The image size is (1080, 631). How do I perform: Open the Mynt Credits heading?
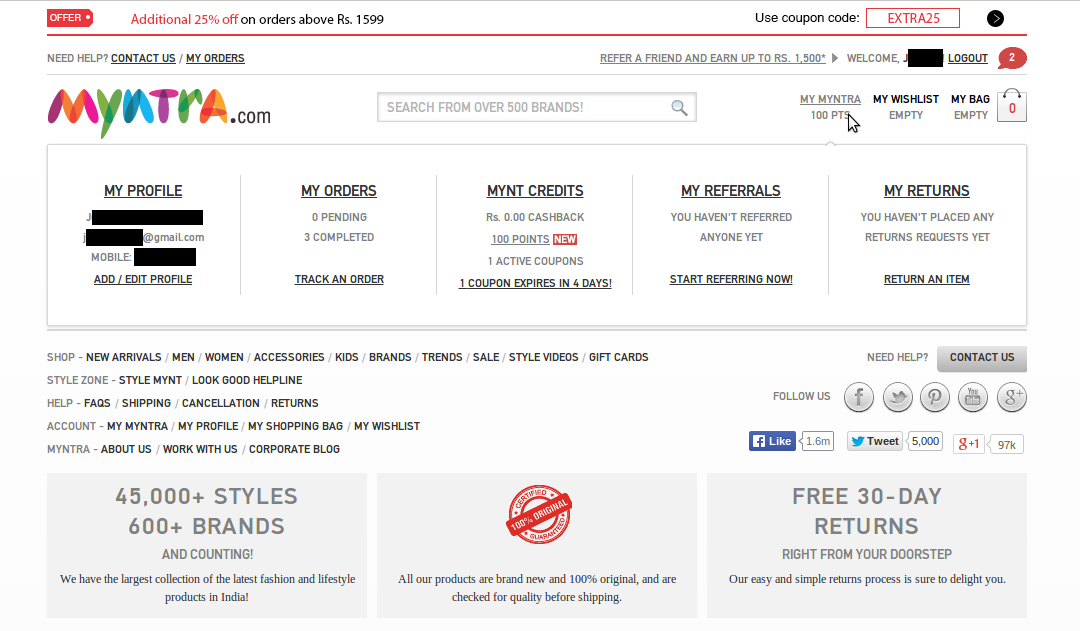(535, 191)
